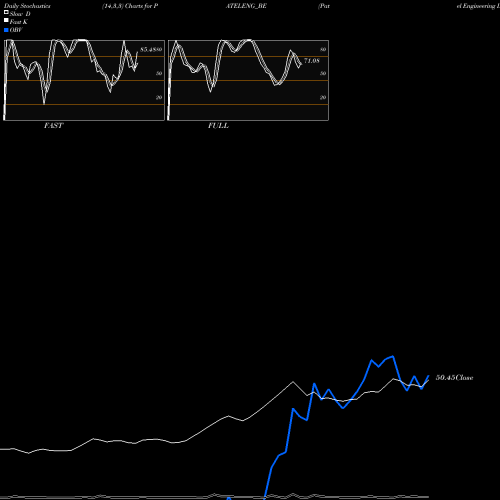Click the '80' axis label in FULL chart
Viewport: 500px width, 500px height.
click(323, 50)
